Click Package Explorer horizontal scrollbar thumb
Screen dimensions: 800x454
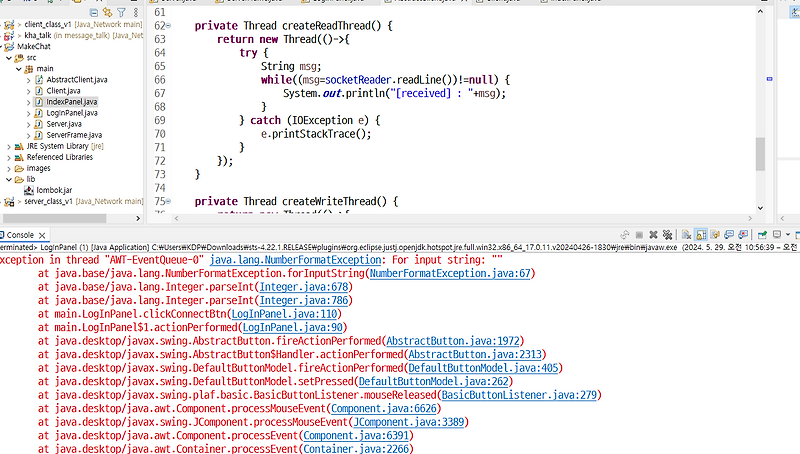53,218
